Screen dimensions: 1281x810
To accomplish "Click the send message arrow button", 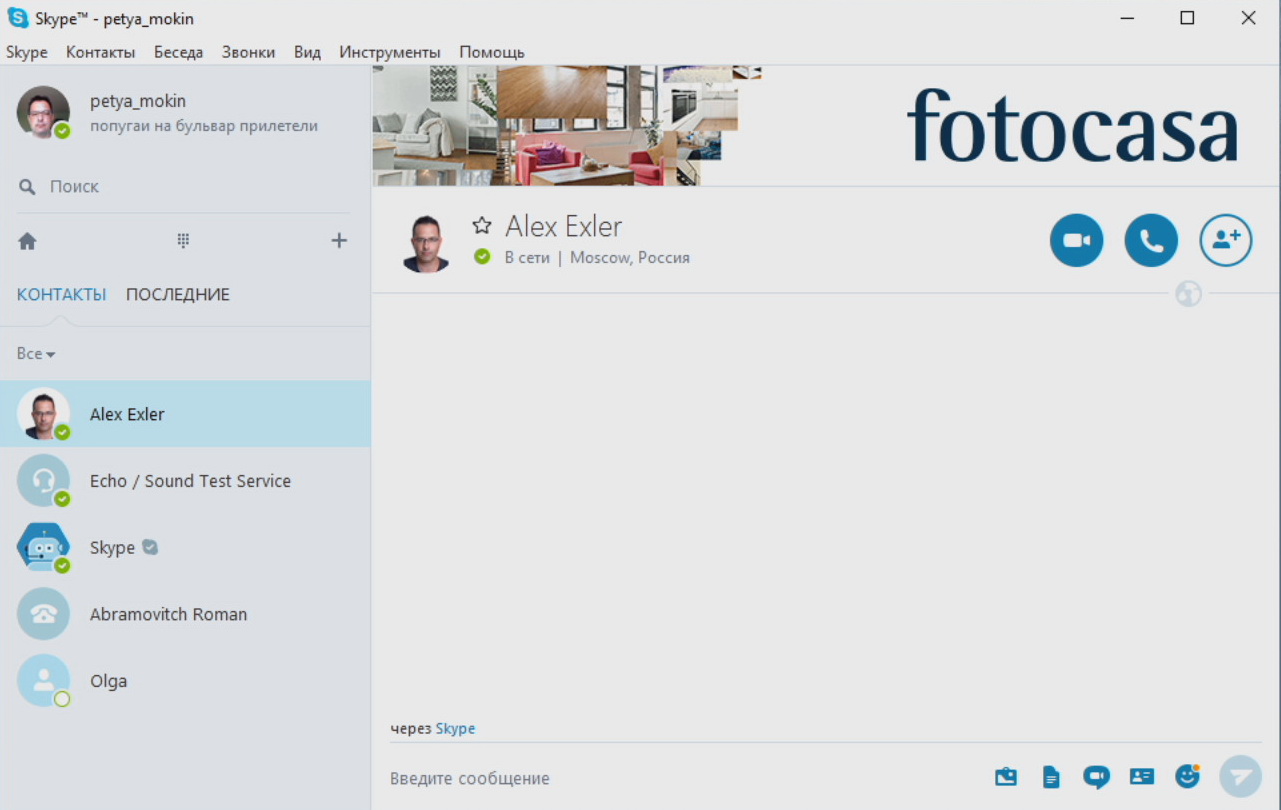I will click(1240, 776).
